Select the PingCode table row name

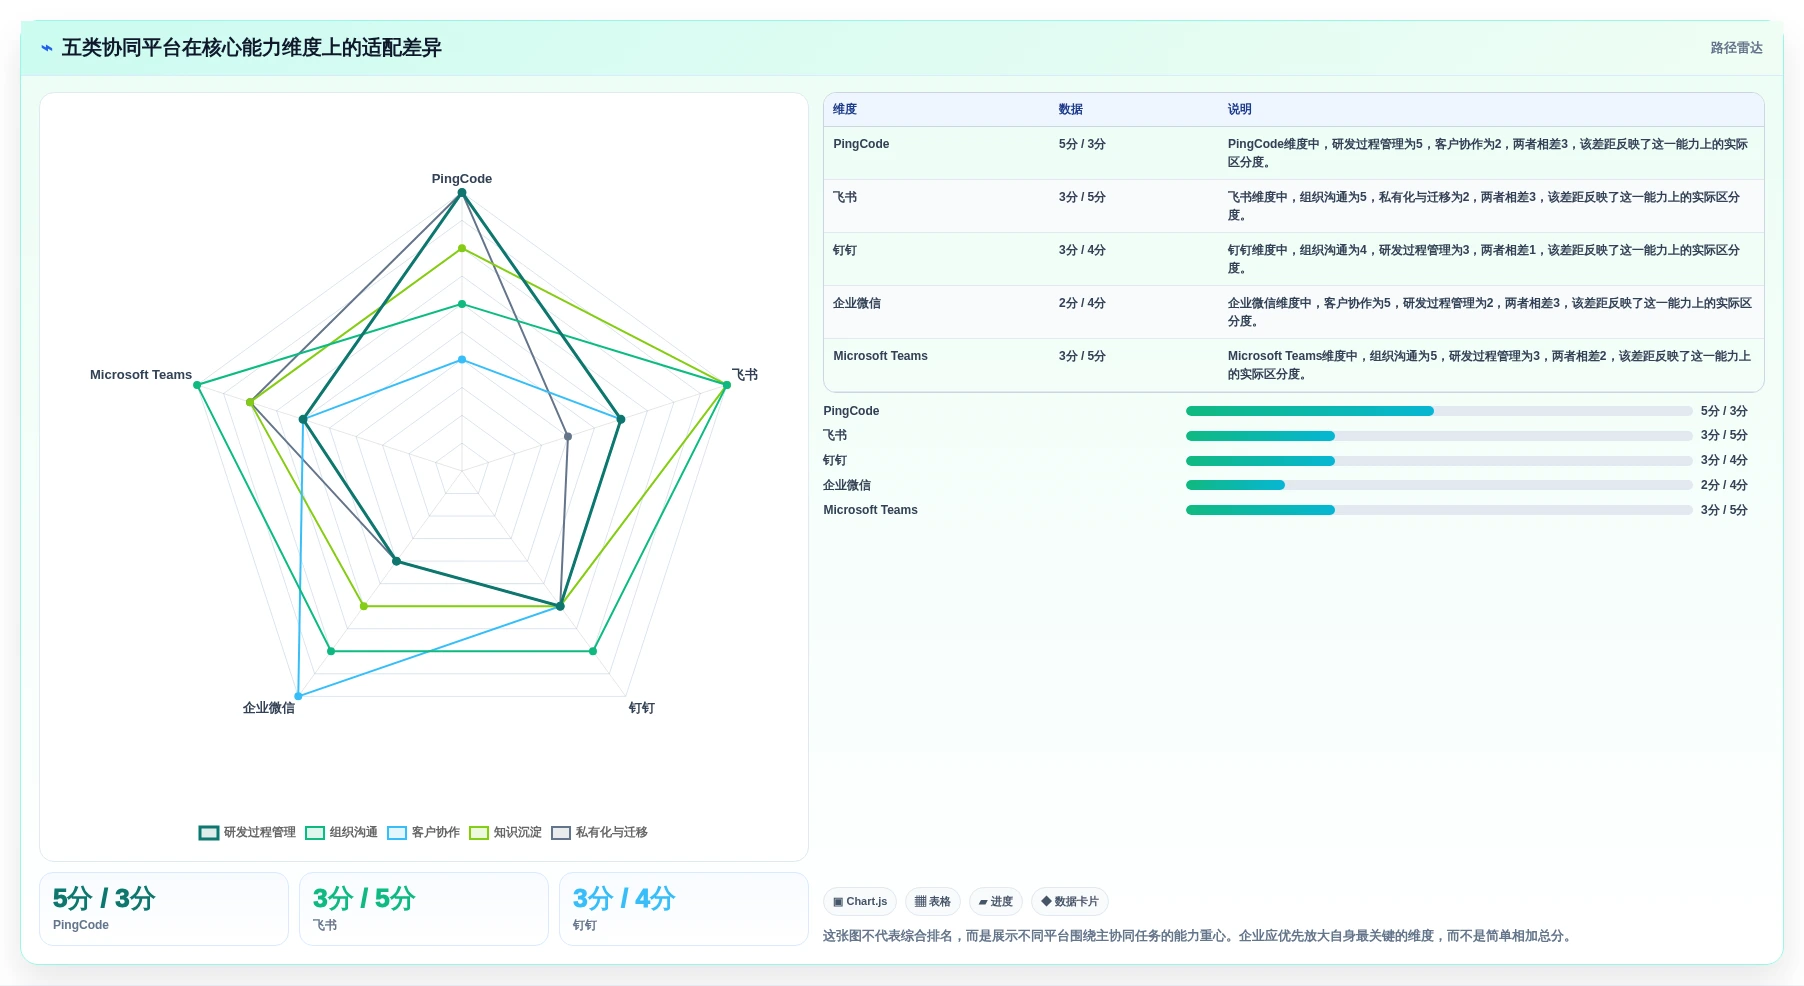coord(861,144)
